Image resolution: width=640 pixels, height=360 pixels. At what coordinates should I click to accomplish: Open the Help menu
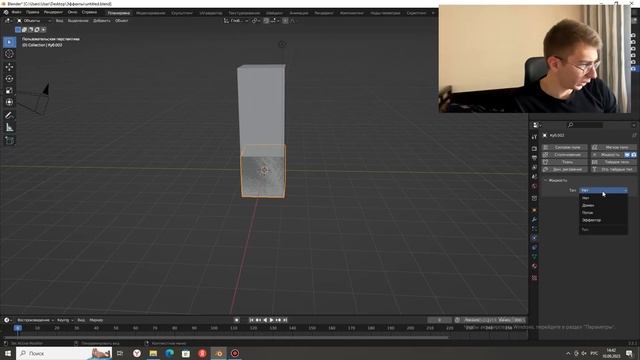click(89, 12)
